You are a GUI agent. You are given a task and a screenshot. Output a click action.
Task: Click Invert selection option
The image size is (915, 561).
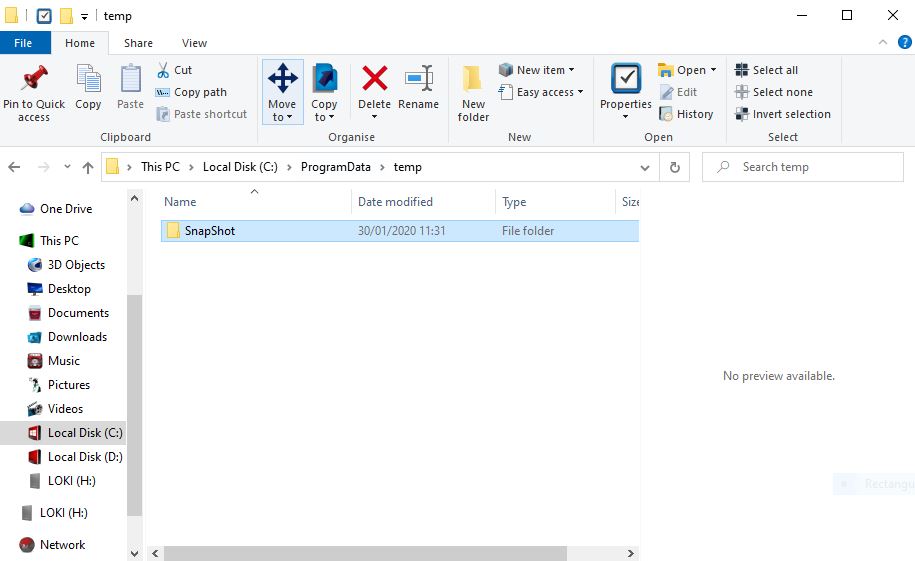click(782, 114)
